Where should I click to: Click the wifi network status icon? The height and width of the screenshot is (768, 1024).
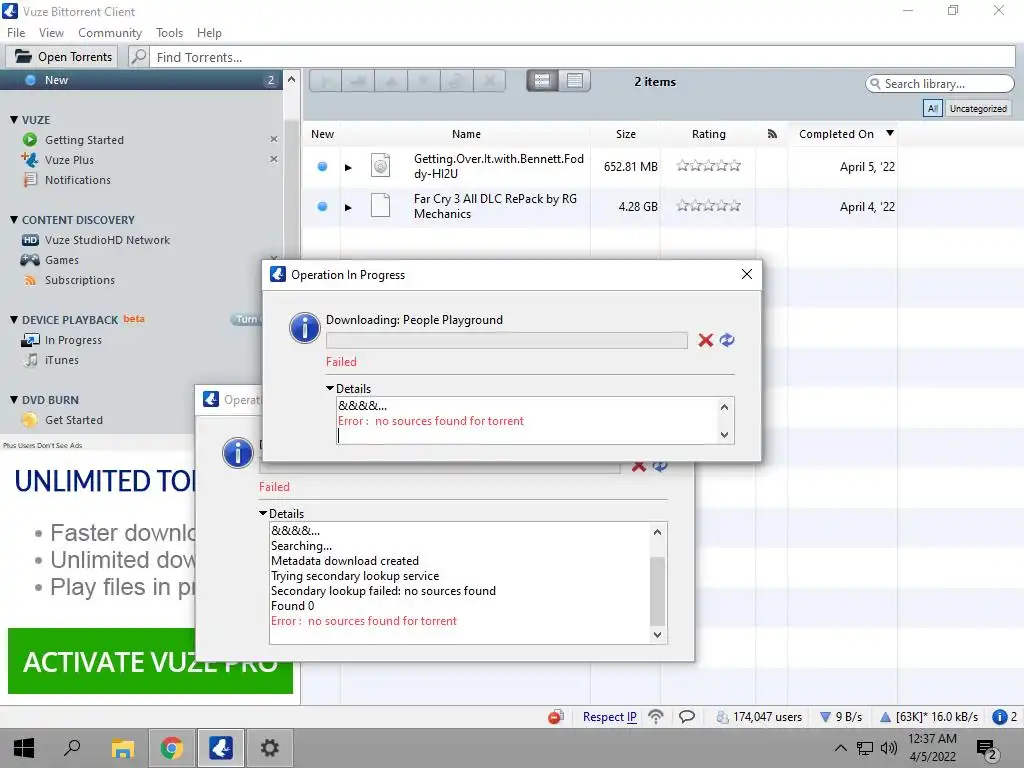click(x=656, y=717)
